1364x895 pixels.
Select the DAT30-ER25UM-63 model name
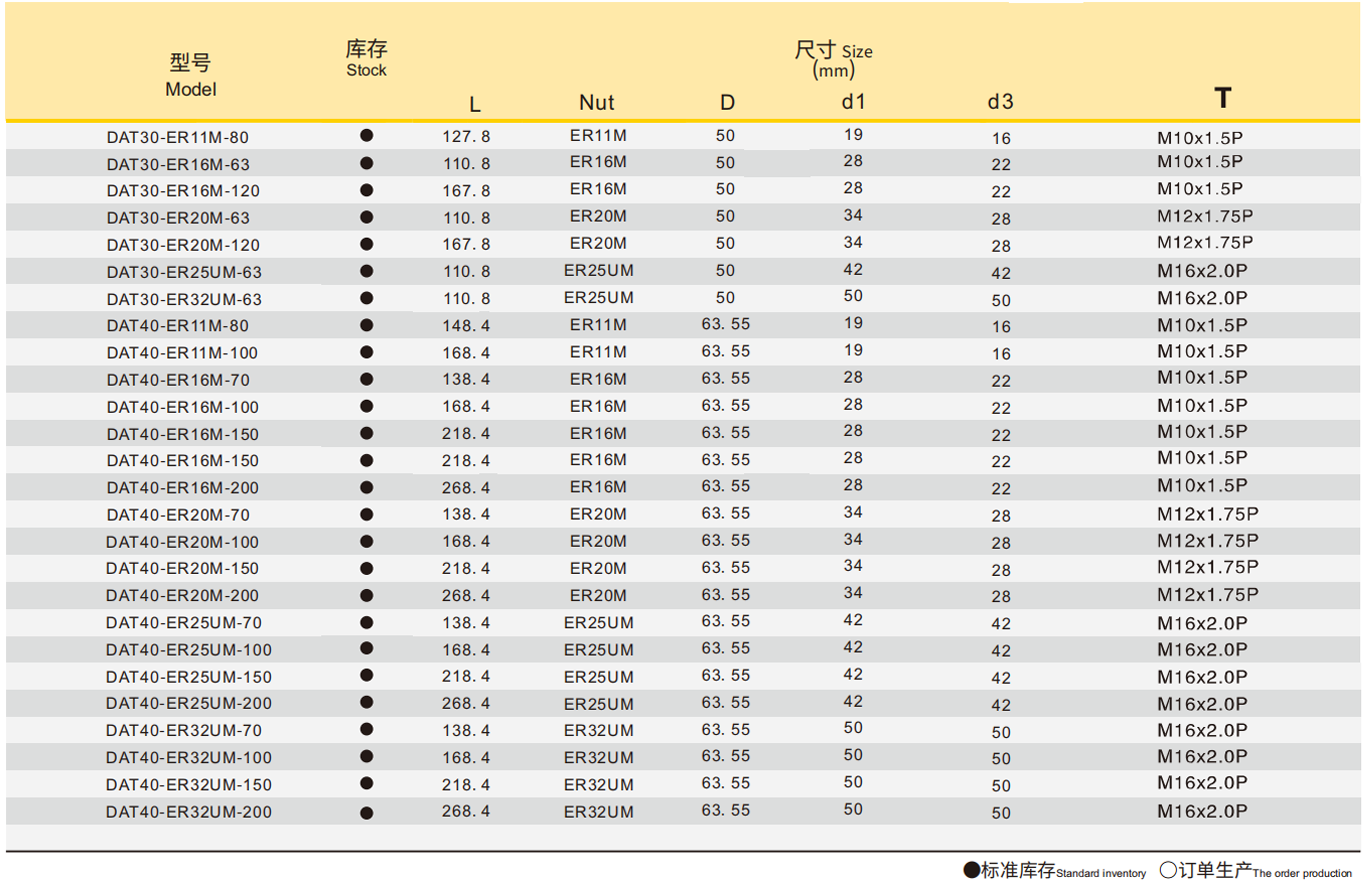point(184,271)
